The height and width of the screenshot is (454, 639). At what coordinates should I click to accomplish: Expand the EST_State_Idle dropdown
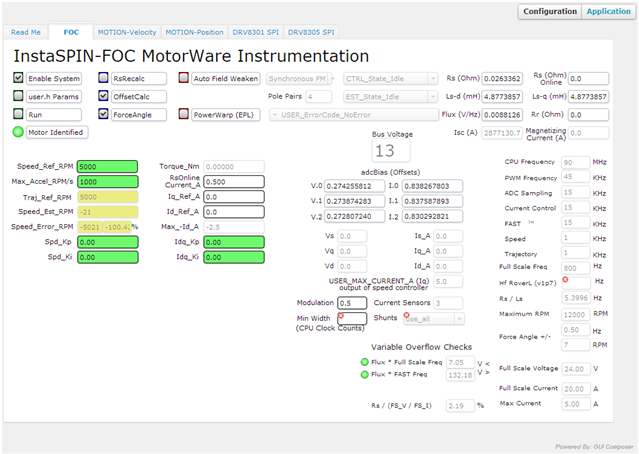391,97
